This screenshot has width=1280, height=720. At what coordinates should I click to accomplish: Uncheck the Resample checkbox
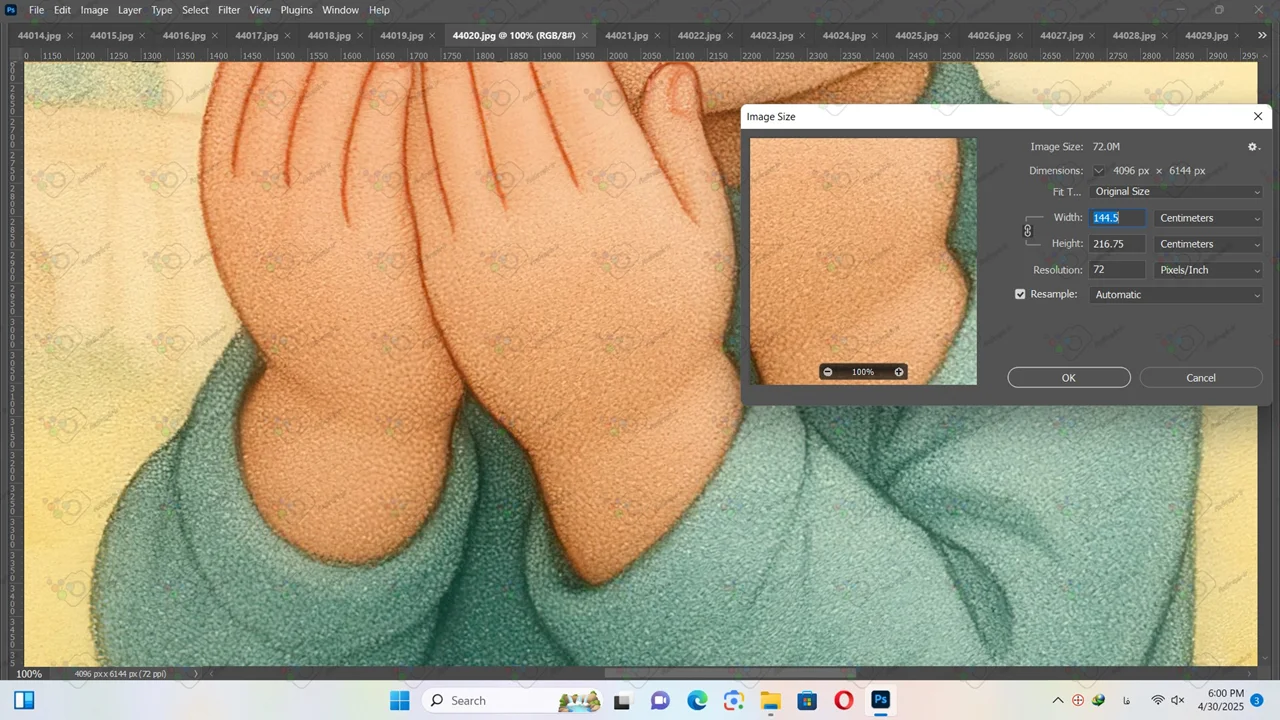pos(1020,295)
